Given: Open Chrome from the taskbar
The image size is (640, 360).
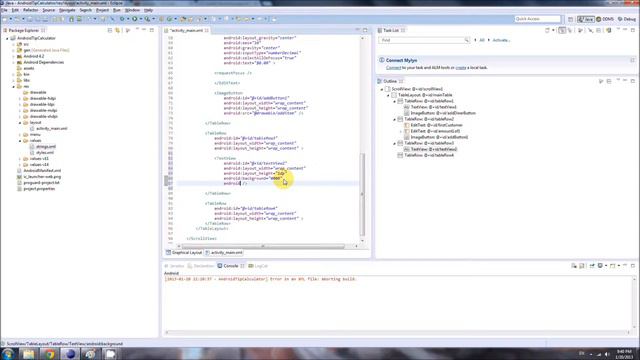Looking at the screenshot, I should pos(49,354).
